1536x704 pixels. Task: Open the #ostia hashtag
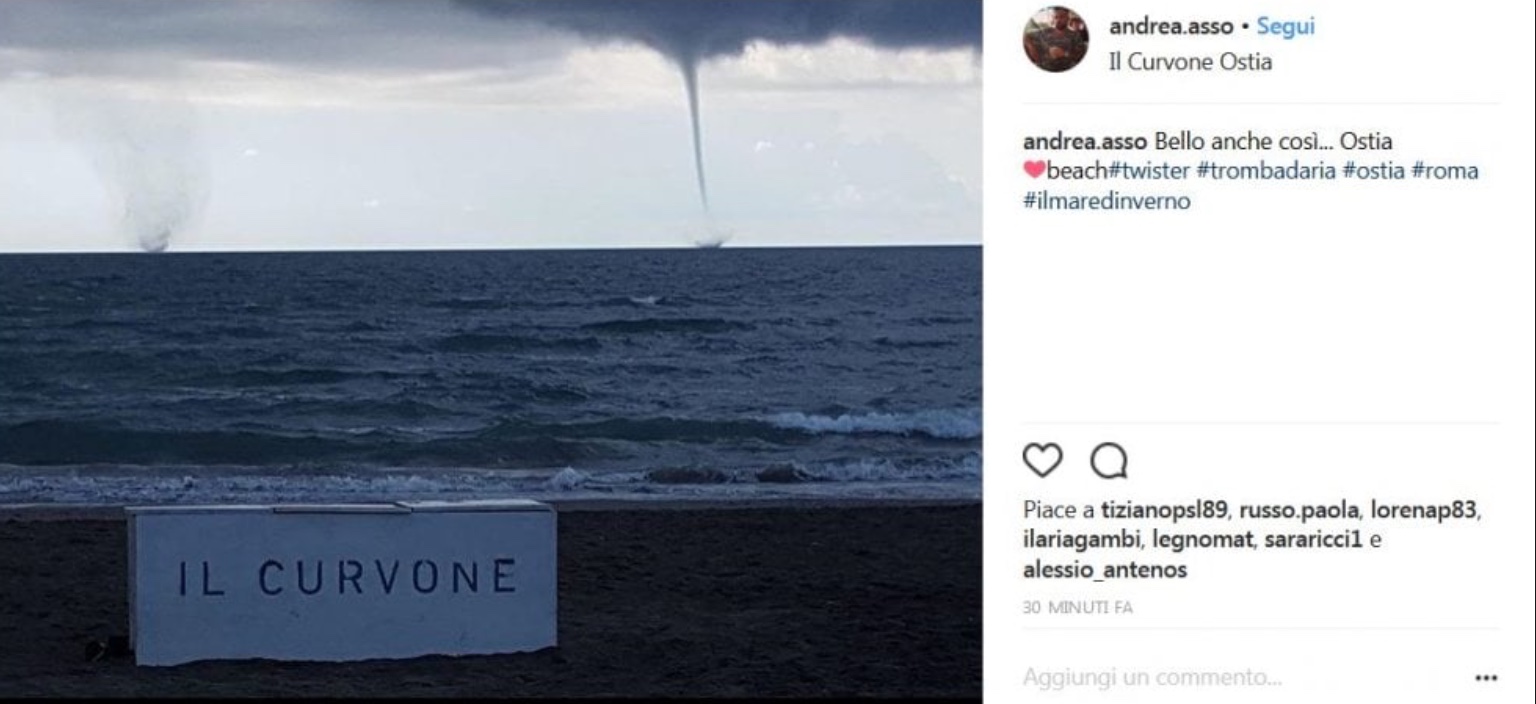click(x=1373, y=171)
